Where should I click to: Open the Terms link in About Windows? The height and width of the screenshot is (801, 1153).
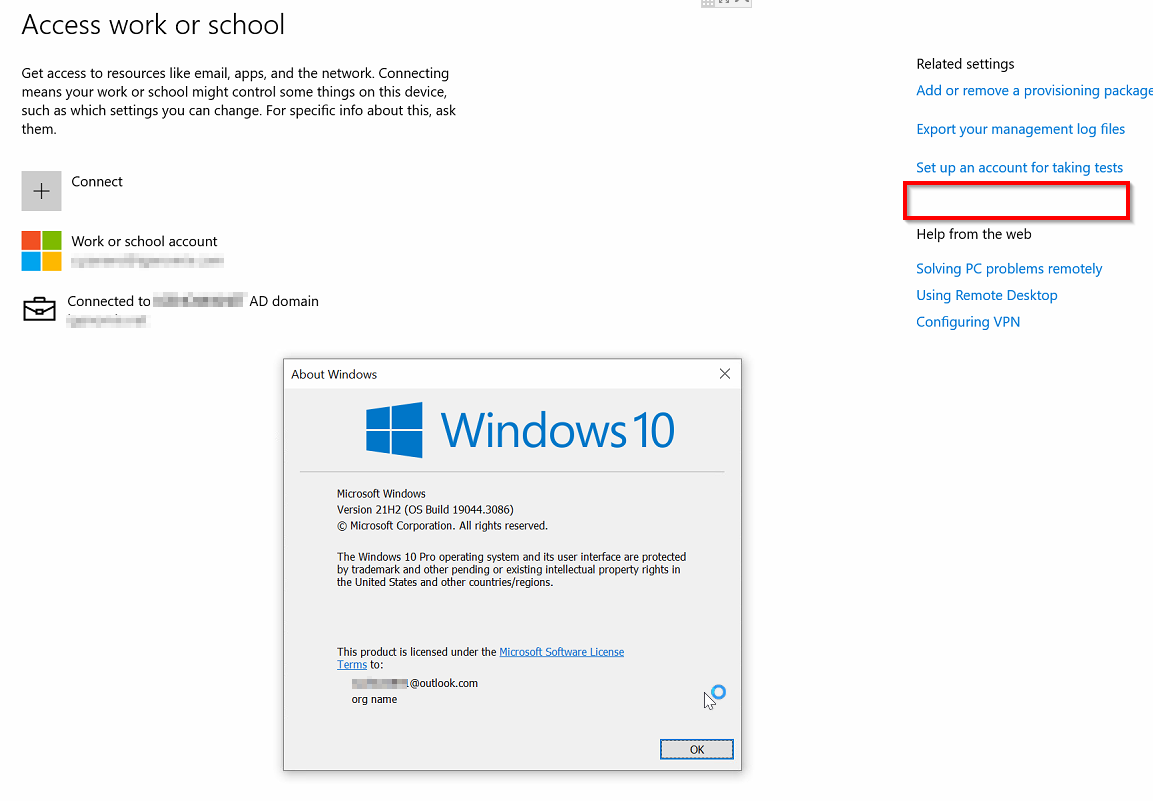point(351,664)
